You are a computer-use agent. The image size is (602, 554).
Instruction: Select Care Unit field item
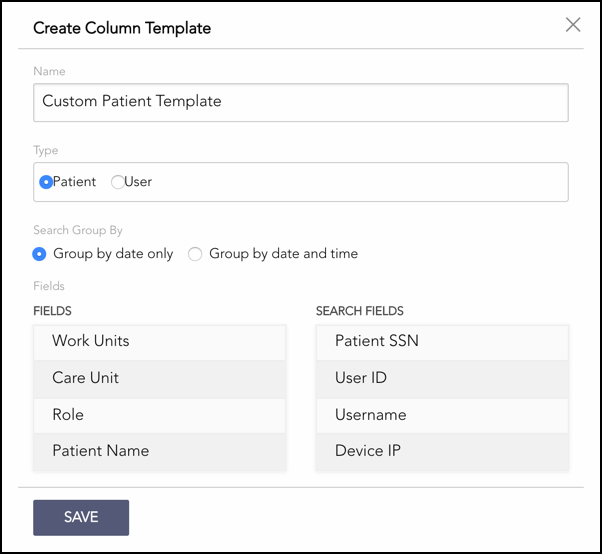point(159,378)
